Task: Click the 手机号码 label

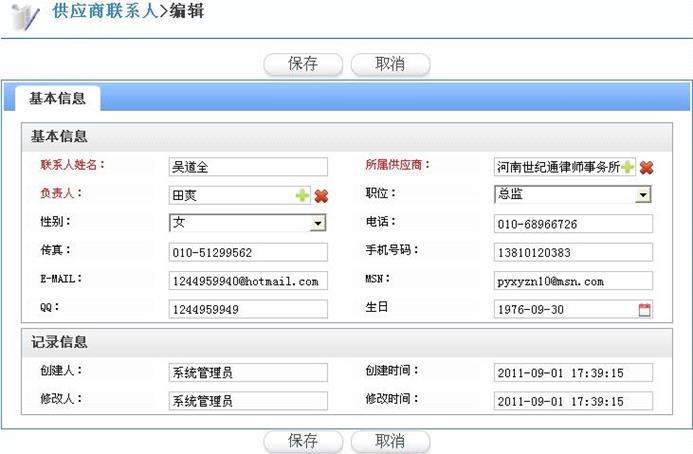Action: (x=392, y=250)
